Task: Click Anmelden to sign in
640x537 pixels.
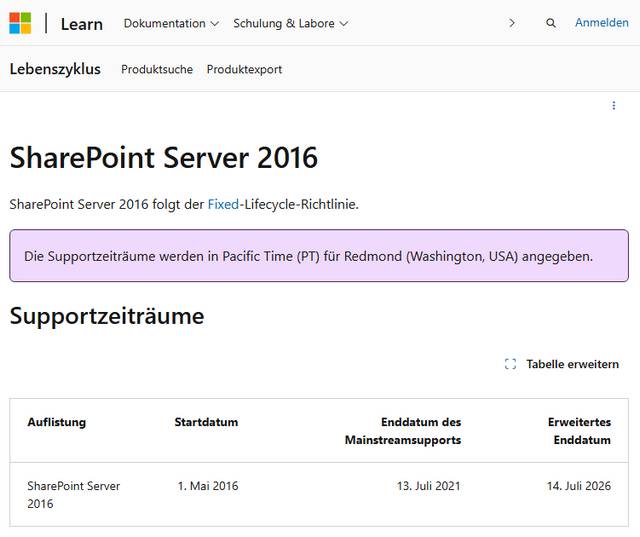Action: click(602, 23)
